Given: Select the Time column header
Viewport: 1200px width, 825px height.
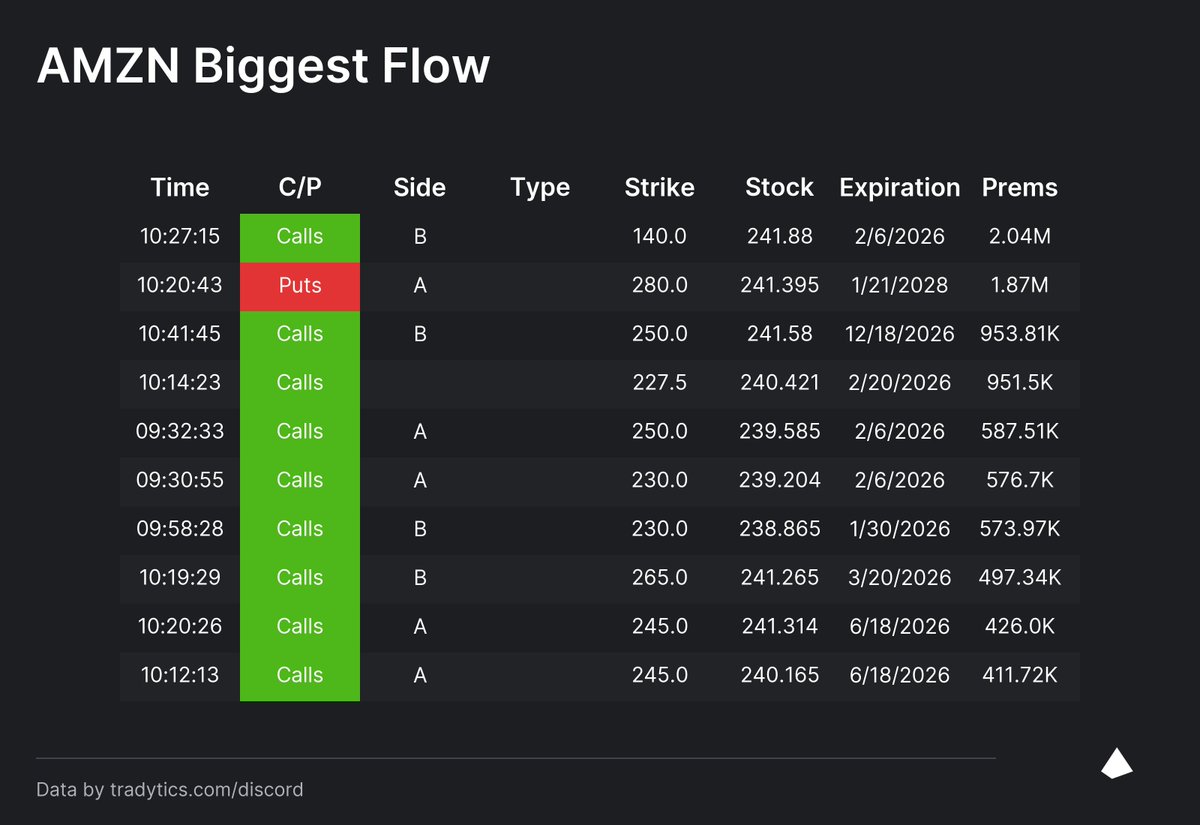Looking at the screenshot, I should point(180,188).
